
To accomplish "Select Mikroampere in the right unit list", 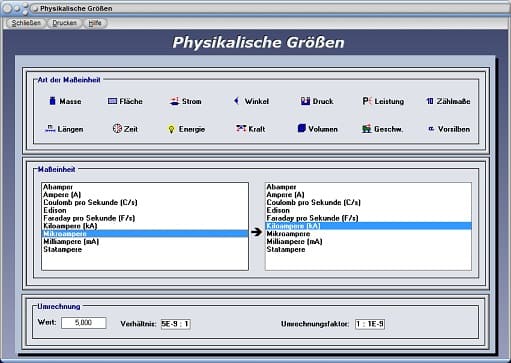I will click(368, 234).
